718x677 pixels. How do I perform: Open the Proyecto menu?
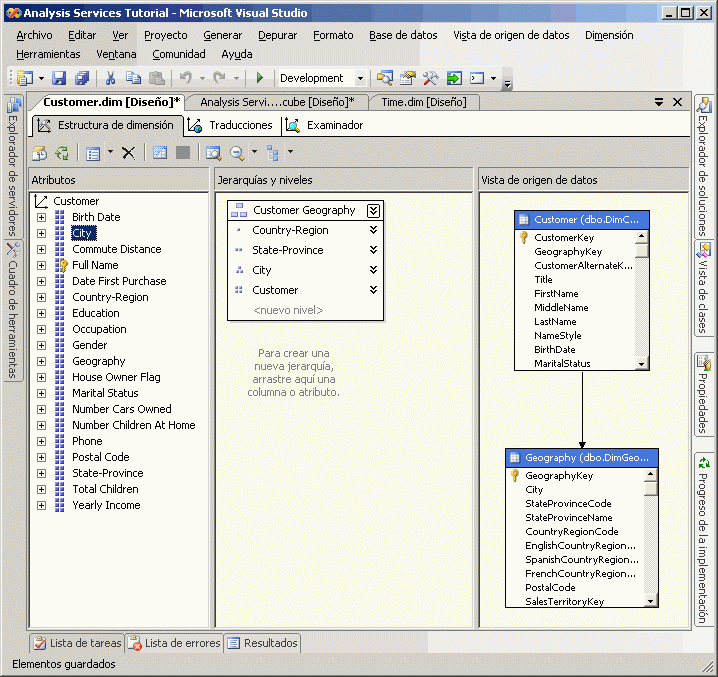(166, 35)
